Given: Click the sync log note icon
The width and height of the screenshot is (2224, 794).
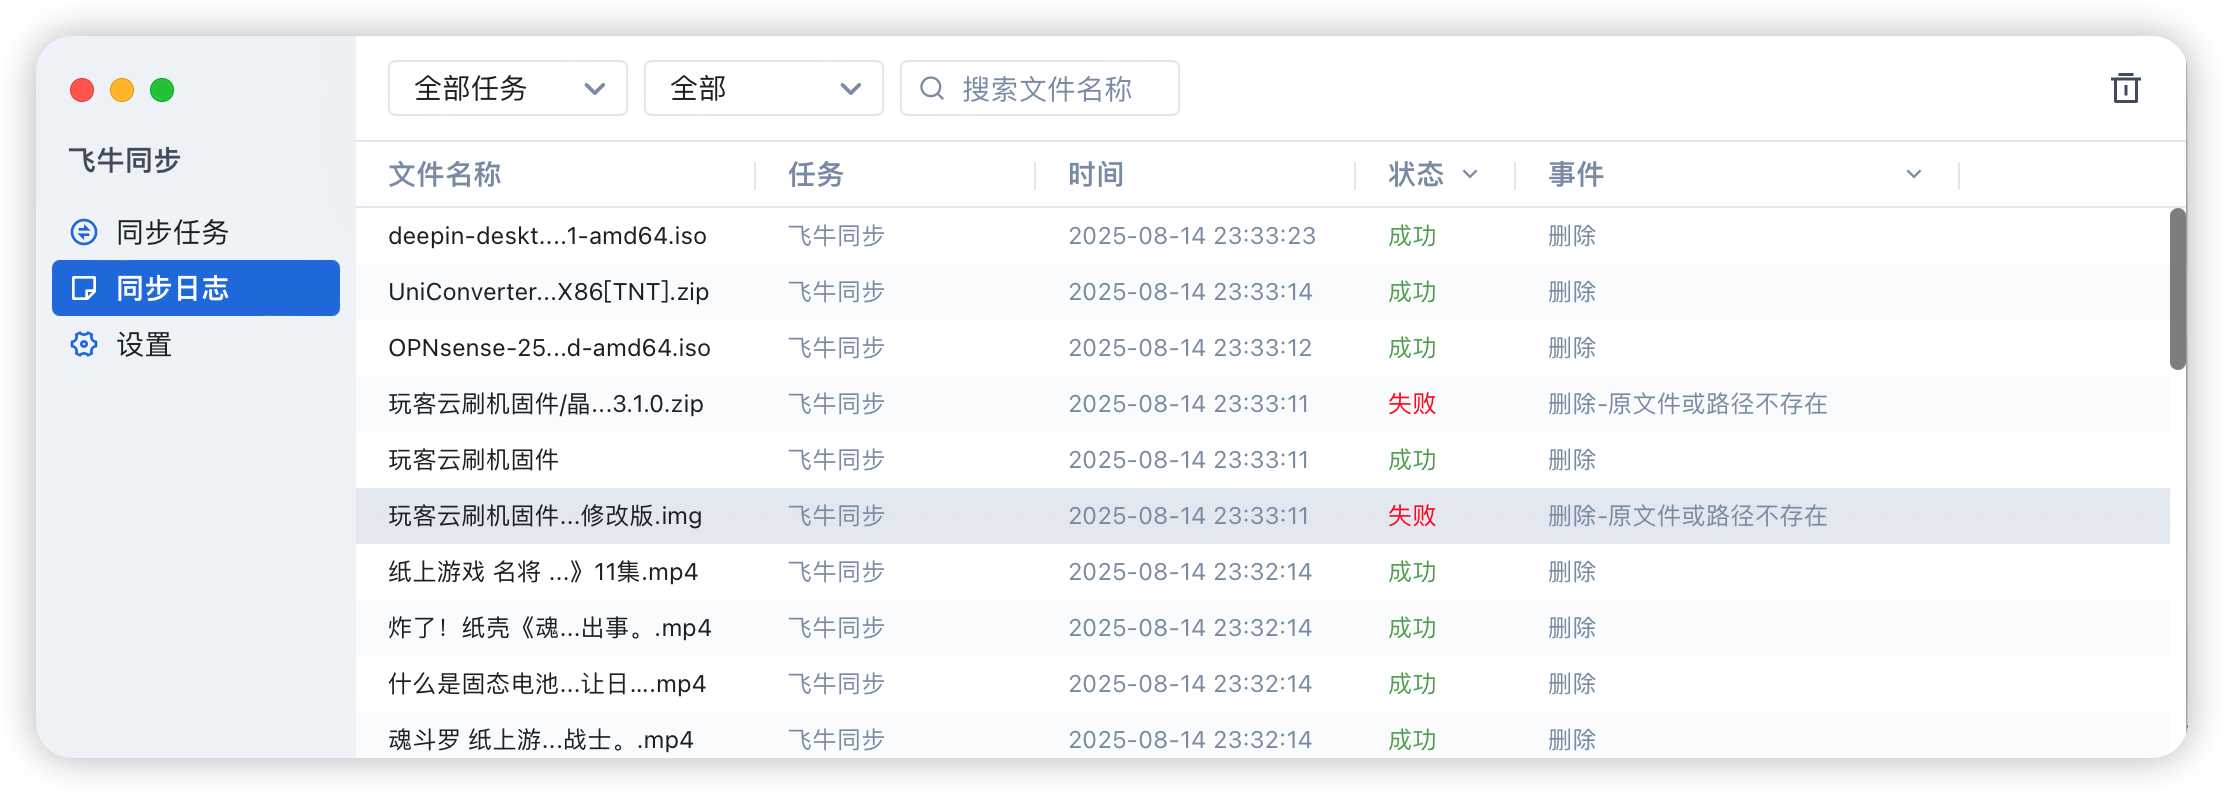Looking at the screenshot, I should point(84,288).
